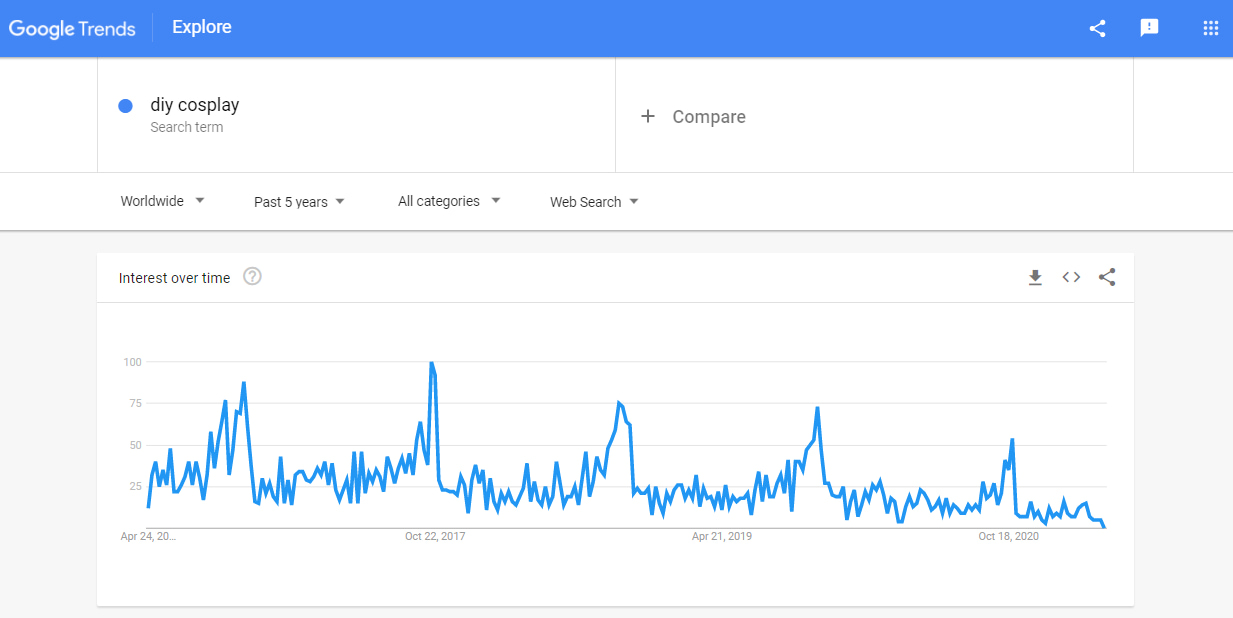1233x618 pixels.
Task: Click the Apr 21, 2019 axis label
Action: pos(722,537)
